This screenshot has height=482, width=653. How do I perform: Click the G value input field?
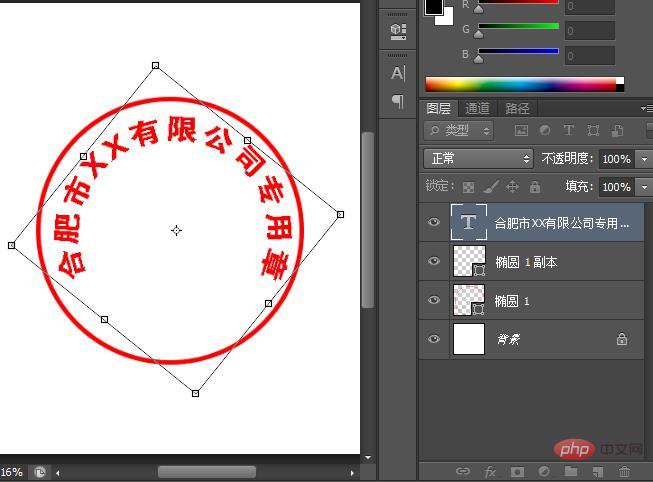(589, 30)
